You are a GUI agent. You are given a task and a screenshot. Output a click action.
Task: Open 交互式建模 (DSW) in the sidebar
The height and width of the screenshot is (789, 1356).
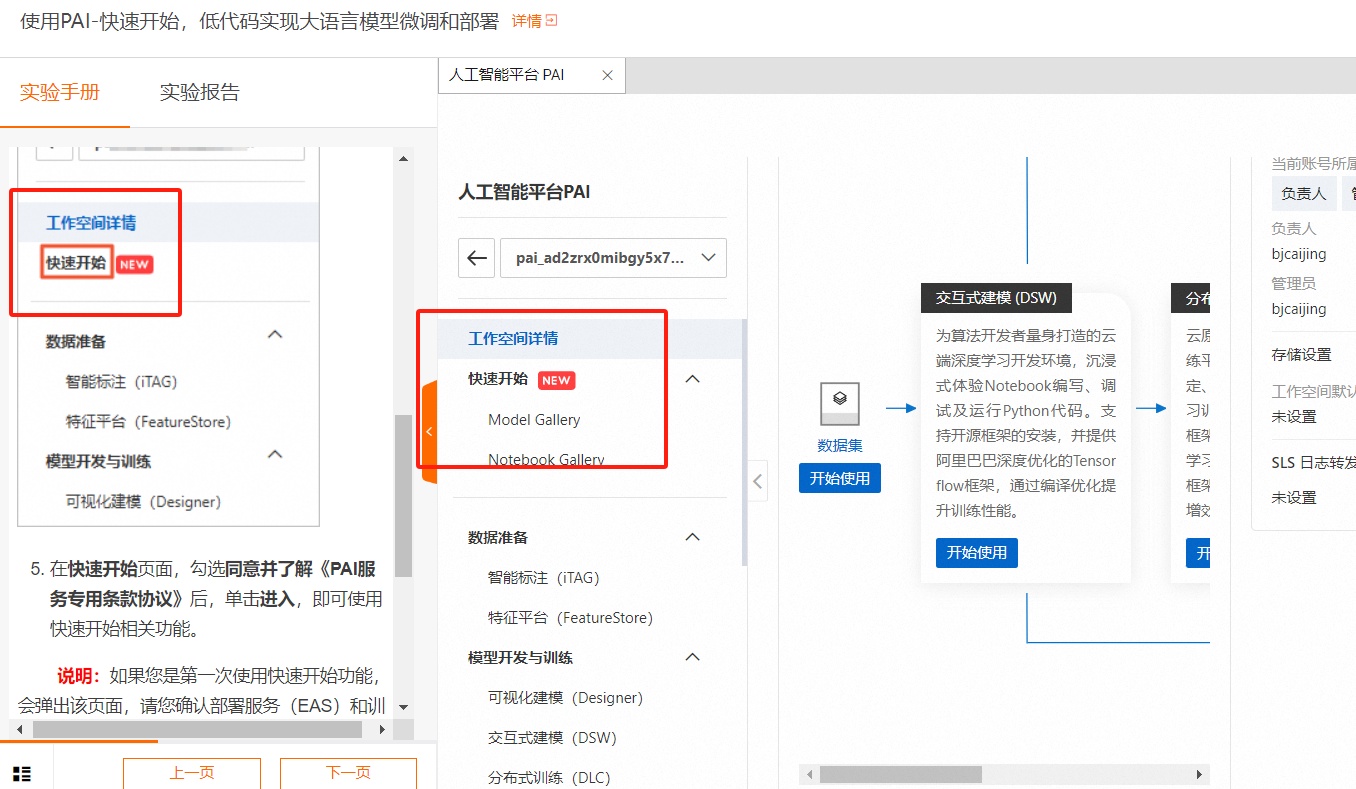tap(552, 738)
